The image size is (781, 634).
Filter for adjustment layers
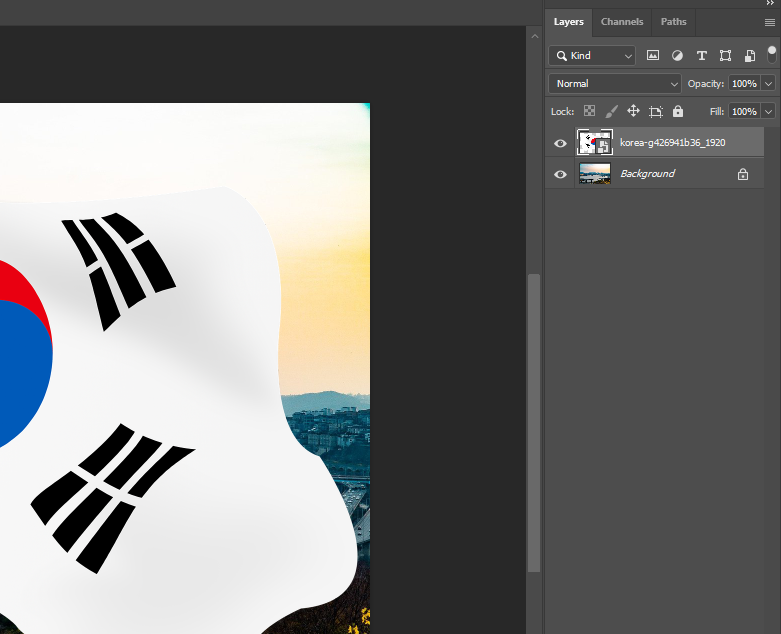pos(677,56)
